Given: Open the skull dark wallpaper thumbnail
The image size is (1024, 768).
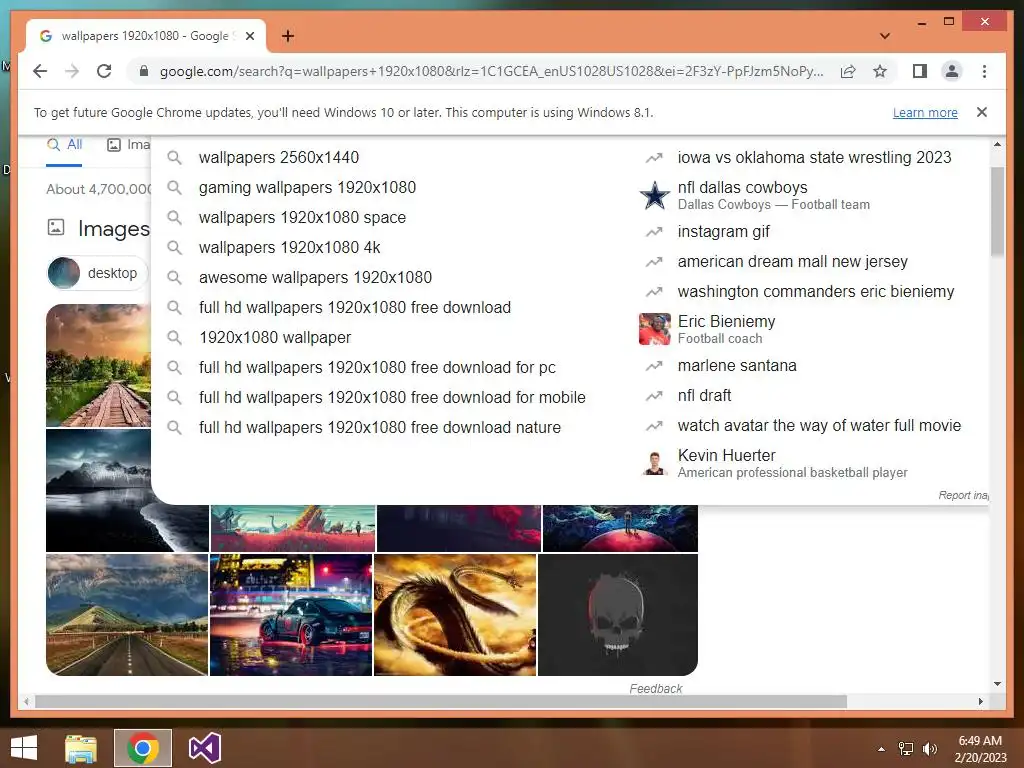Looking at the screenshot, I should tap(618, 615).
